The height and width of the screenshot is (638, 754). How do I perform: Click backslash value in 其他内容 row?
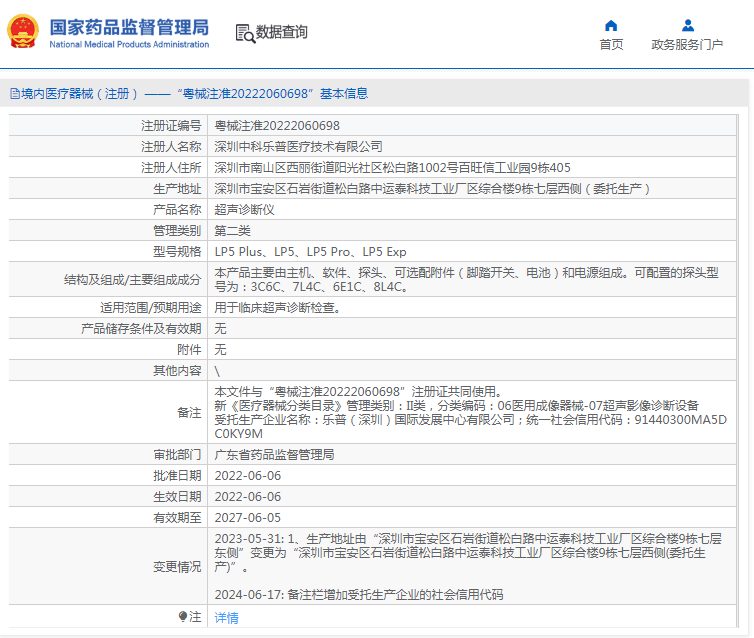click(x=217, y=371)
